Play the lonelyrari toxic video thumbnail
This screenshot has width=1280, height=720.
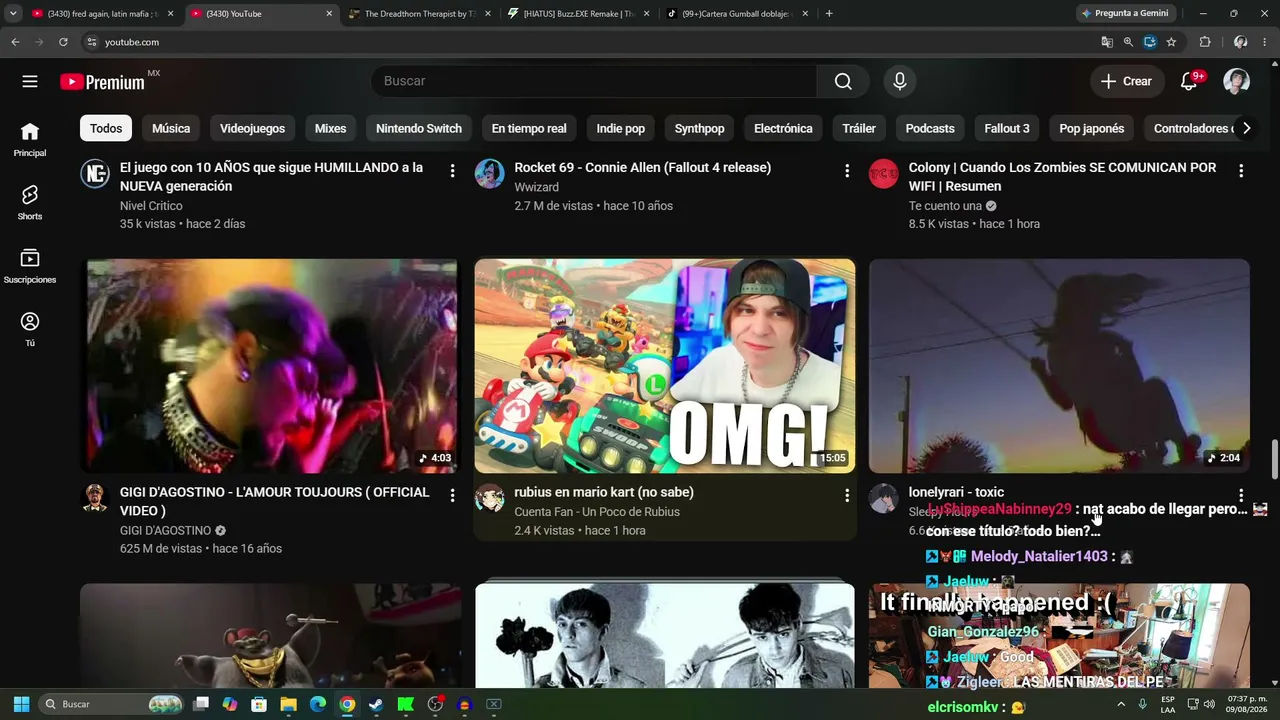1059,366
